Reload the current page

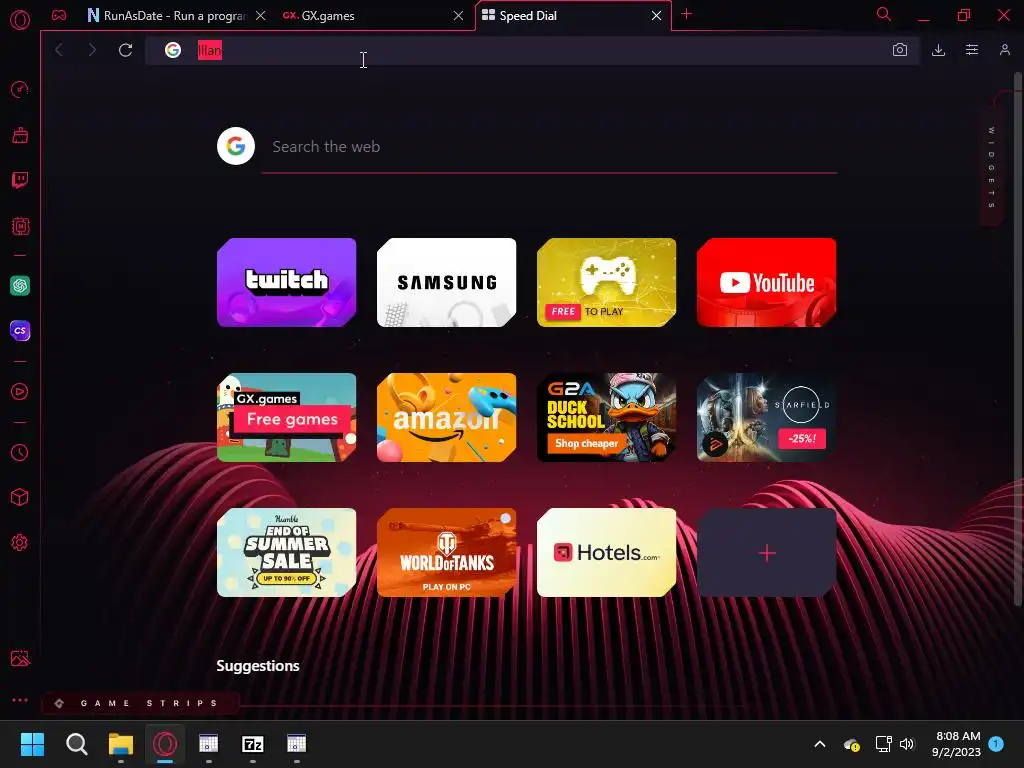point(125,50)
